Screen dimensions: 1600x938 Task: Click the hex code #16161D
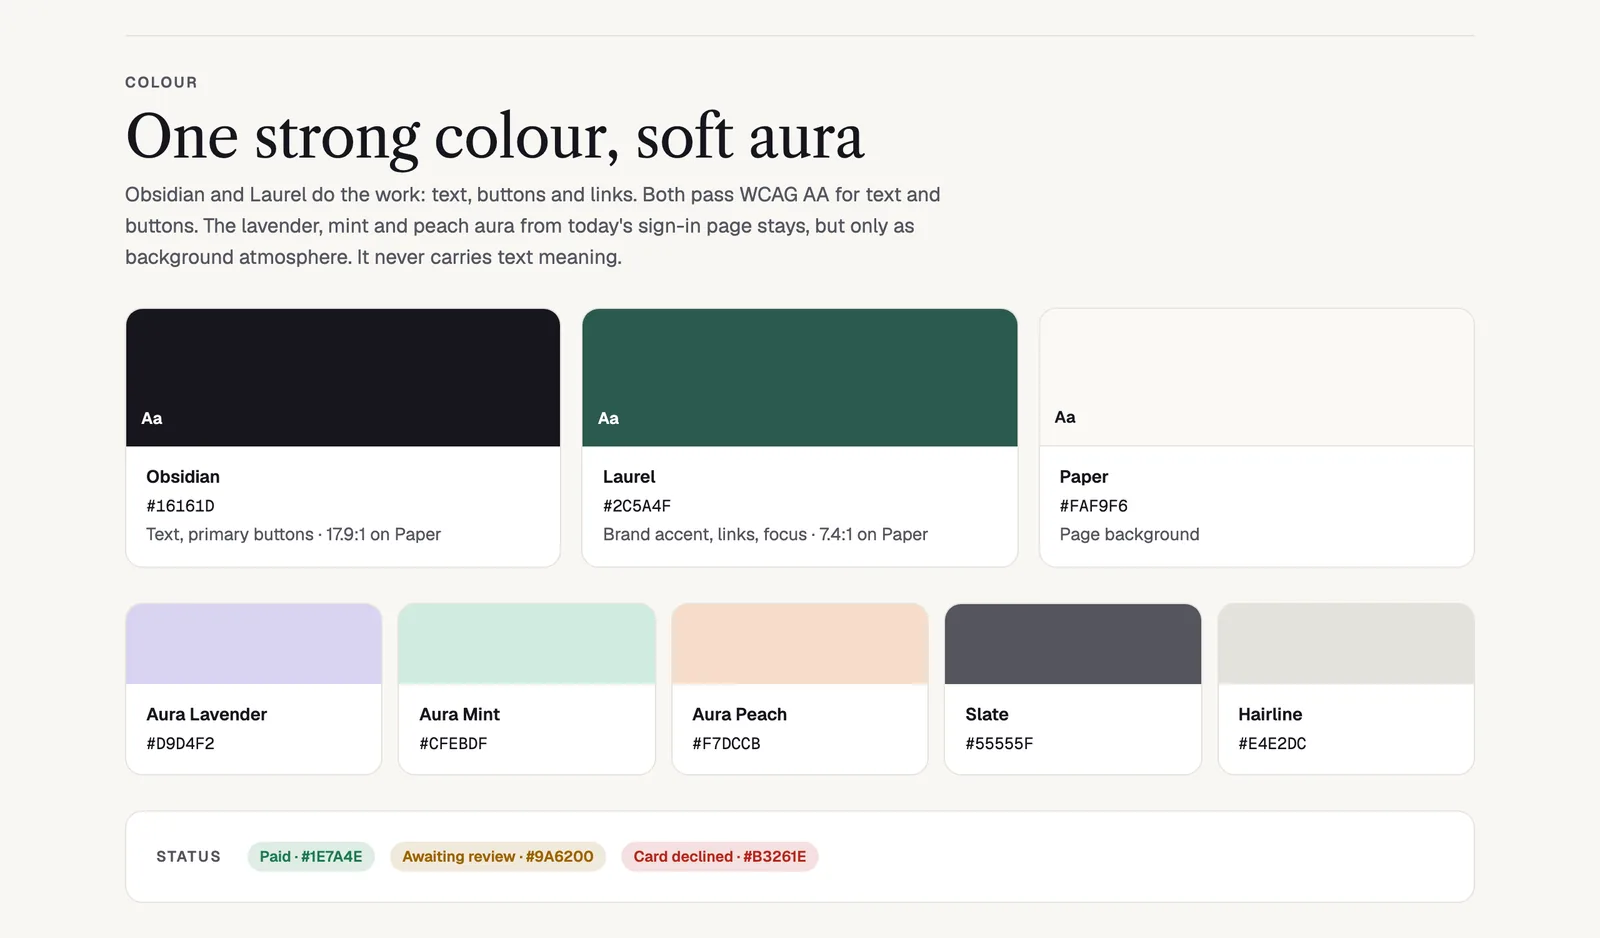[x=180, y=506]
